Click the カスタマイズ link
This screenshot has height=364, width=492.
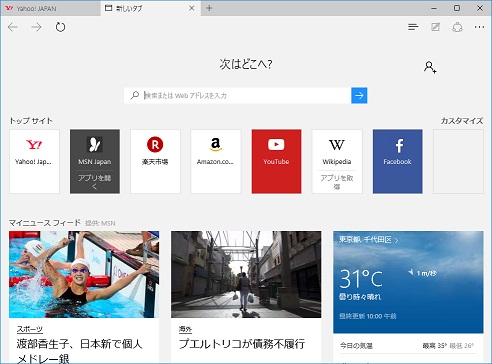pos(462,121)
